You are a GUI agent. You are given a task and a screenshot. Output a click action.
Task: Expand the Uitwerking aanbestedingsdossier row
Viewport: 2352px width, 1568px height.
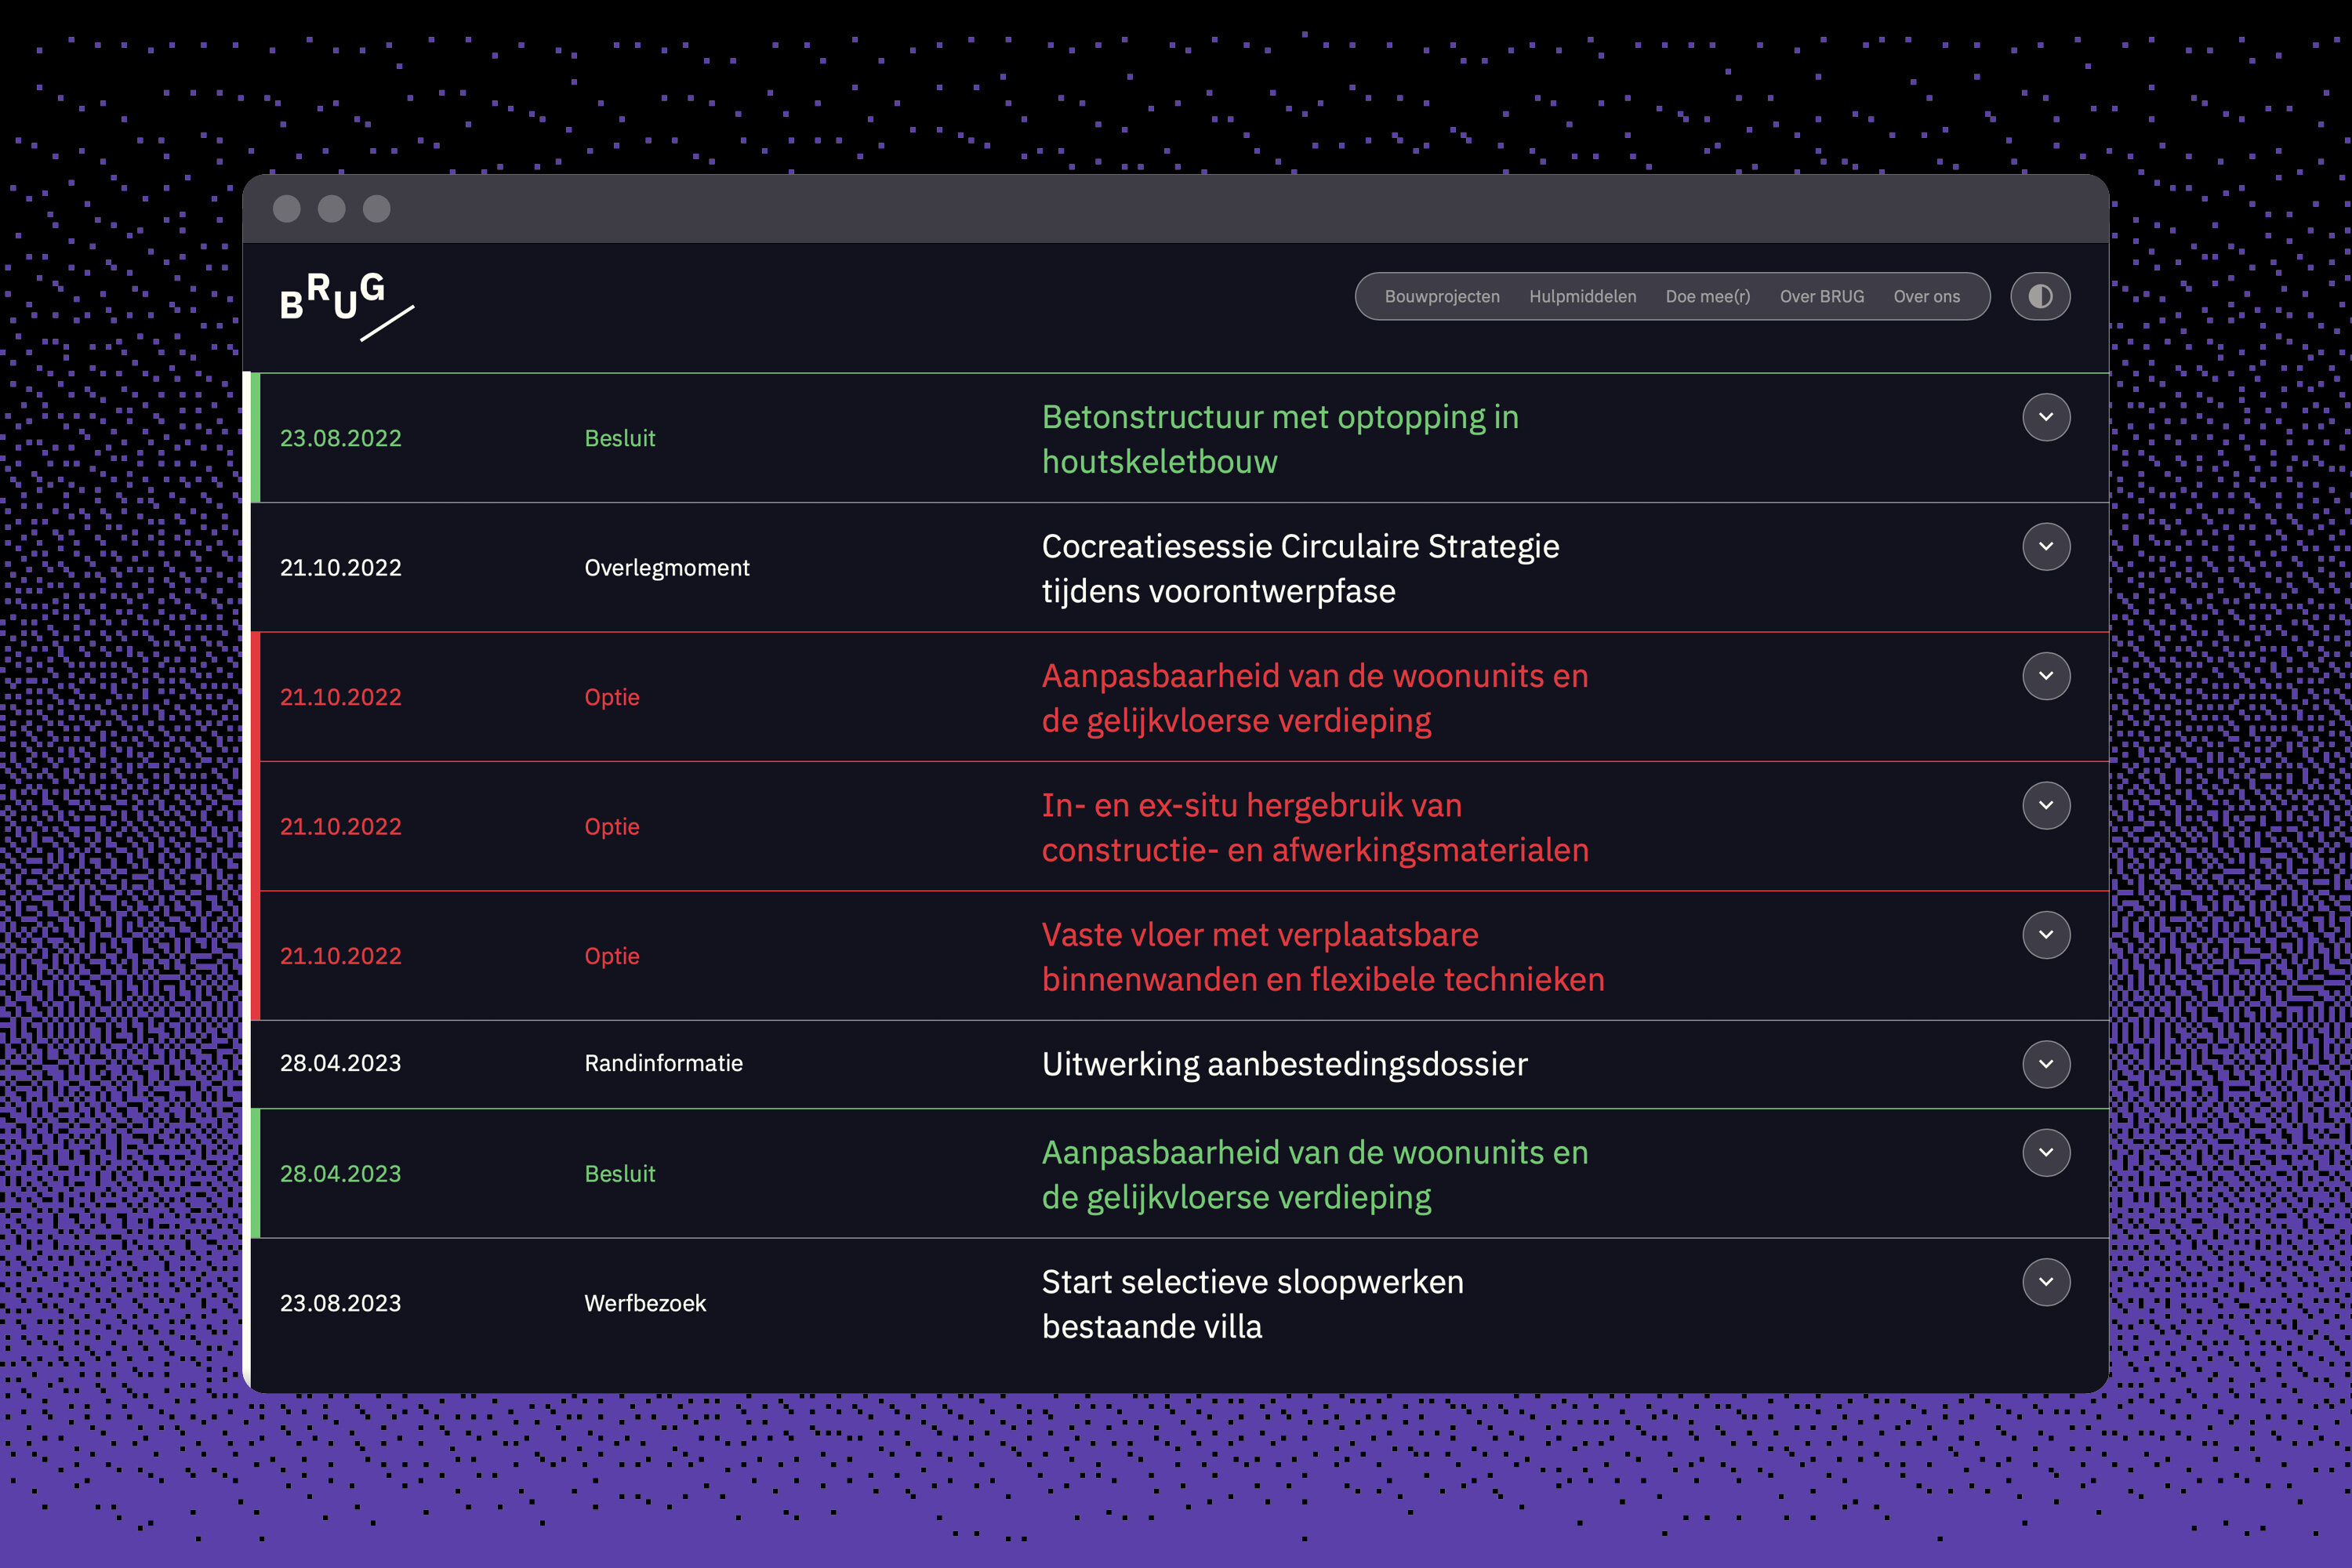point(2046,1064)
